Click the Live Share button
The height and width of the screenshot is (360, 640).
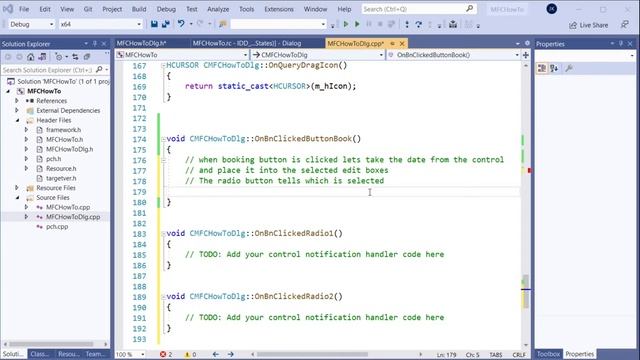(x=589, y=25)
